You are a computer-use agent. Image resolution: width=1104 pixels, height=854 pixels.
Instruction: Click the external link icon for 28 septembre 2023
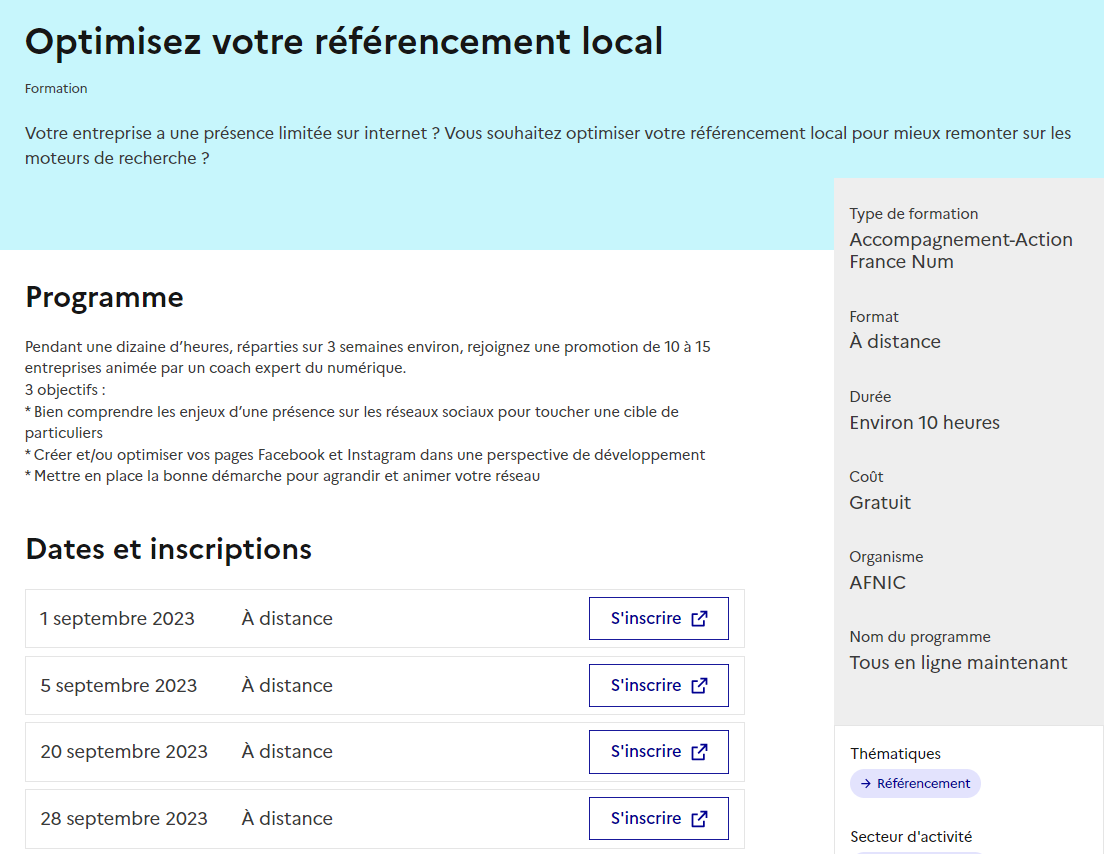point(700,819)
